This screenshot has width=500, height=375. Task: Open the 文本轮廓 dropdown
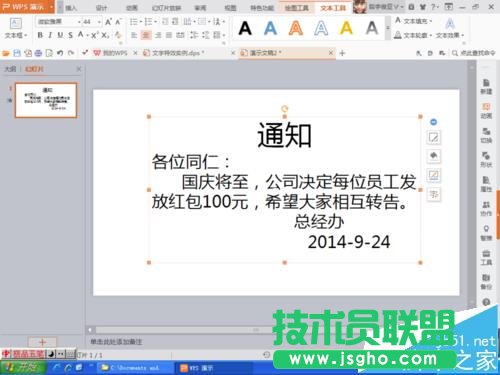(x=413, y=35)
